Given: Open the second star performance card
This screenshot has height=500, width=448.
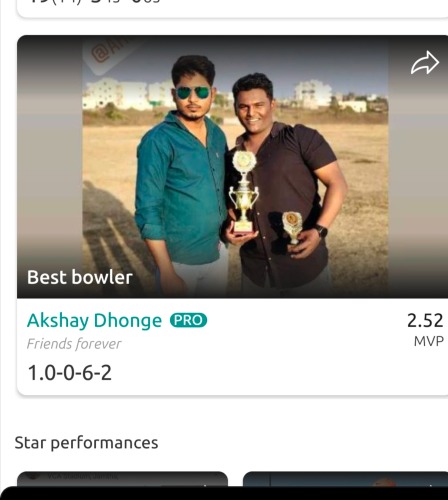Looking at the screenshot, I should pos(345,479).
